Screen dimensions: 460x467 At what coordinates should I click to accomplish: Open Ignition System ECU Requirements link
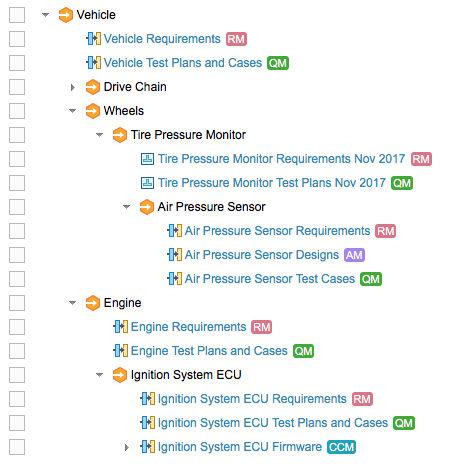[x=252, y=399]
